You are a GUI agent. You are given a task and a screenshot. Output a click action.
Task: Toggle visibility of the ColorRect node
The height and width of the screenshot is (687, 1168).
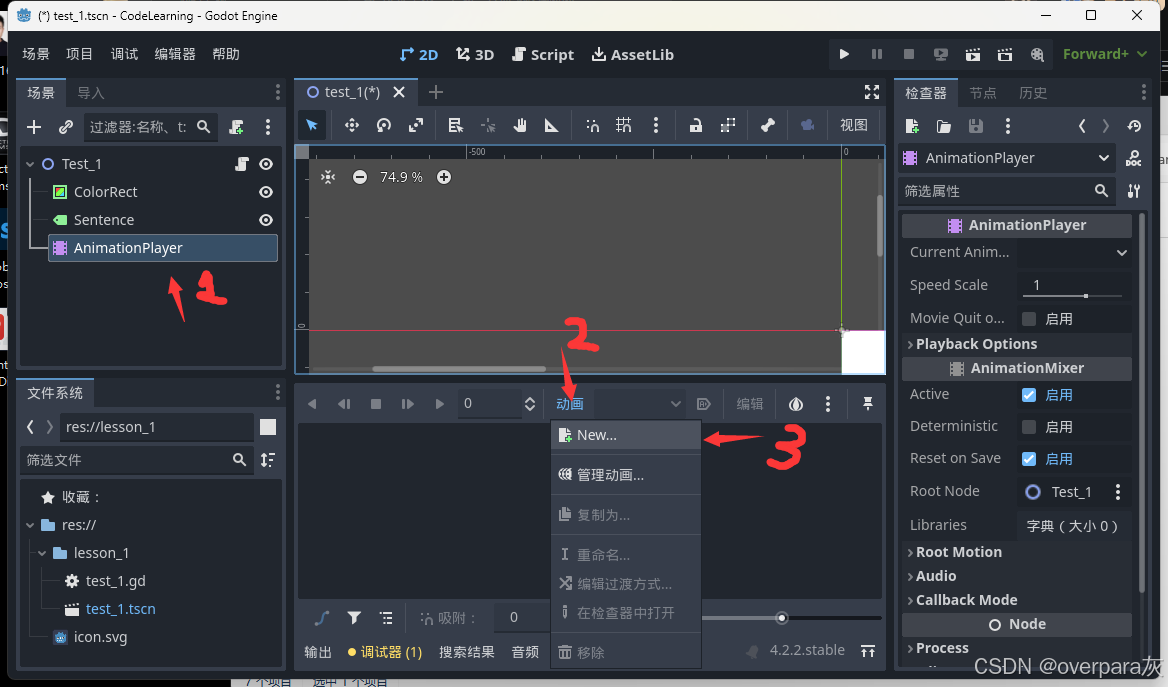(264, 191)
